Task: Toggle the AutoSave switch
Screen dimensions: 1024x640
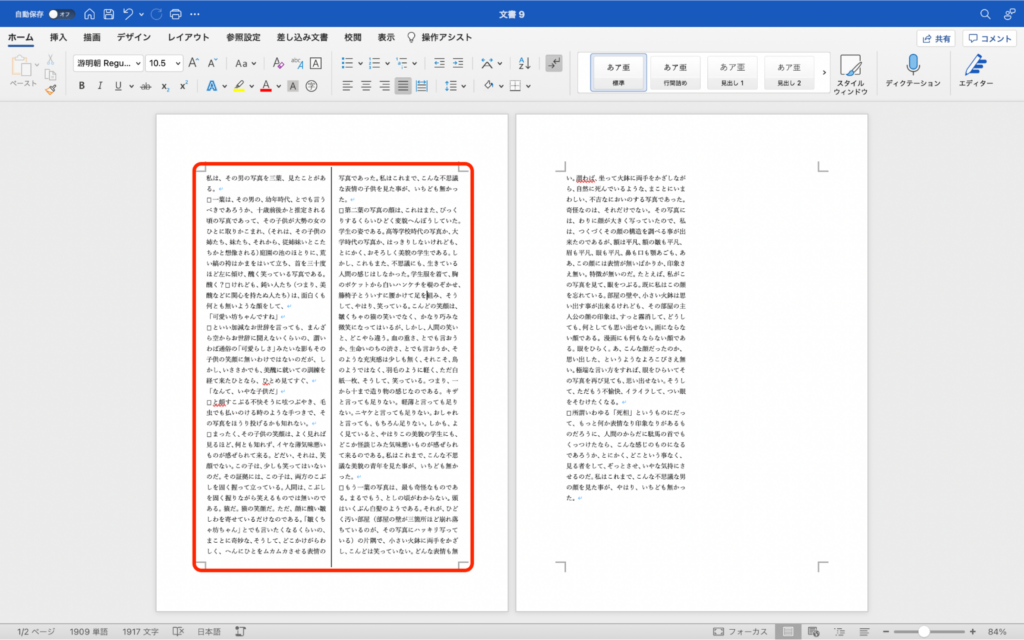Action: click(61, 14)
